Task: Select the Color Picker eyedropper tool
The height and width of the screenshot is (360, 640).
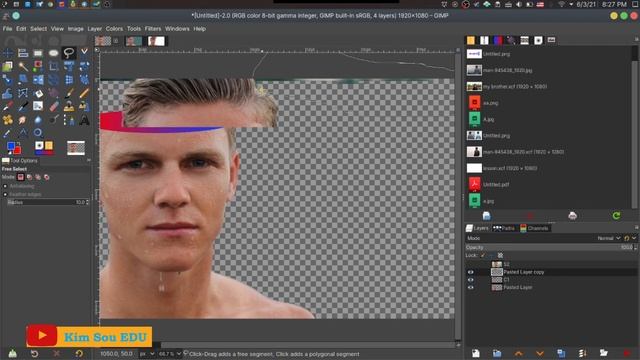Action: [x=7, y=133]
